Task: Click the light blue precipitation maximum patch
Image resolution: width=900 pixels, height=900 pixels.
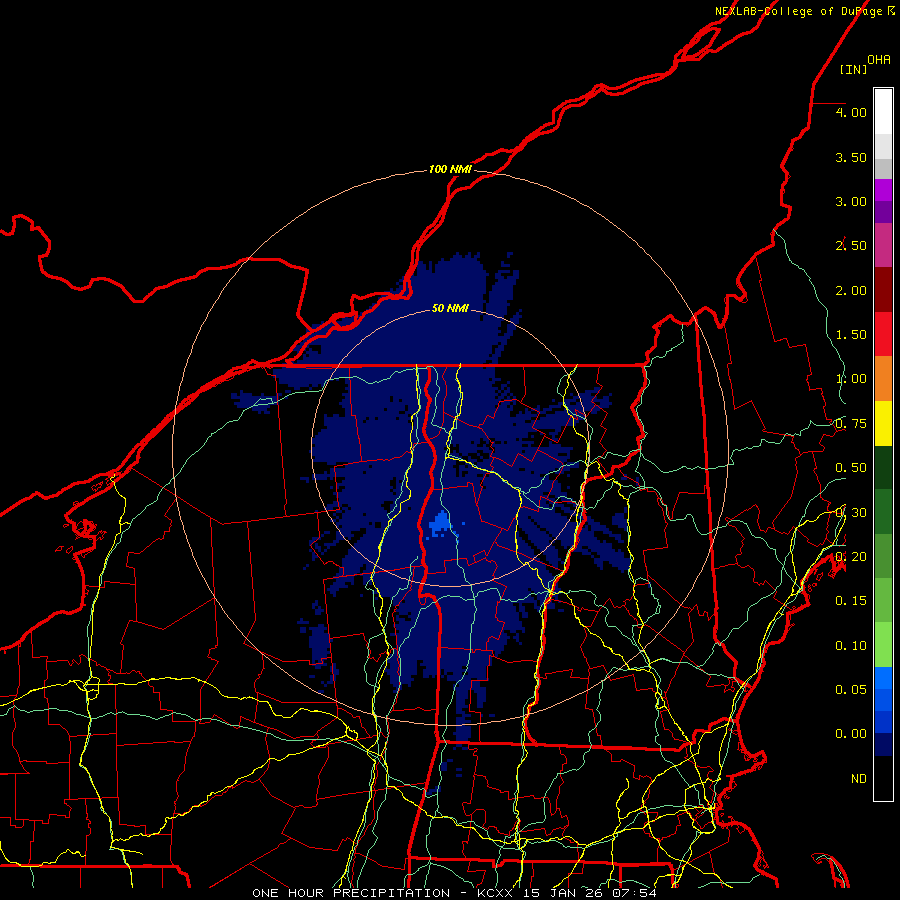Action: [x=440, y=523]
